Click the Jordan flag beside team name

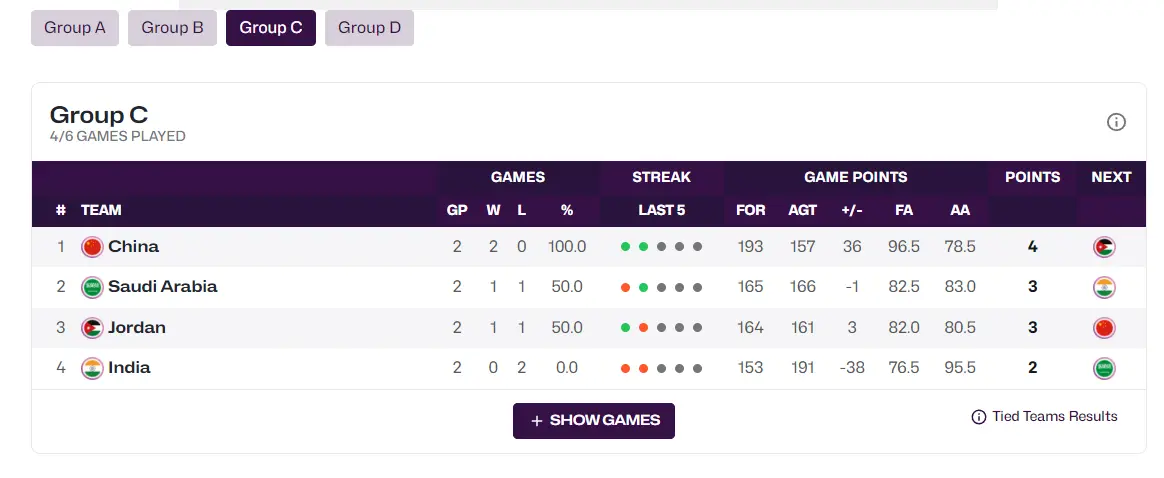(x=92, y=328)
